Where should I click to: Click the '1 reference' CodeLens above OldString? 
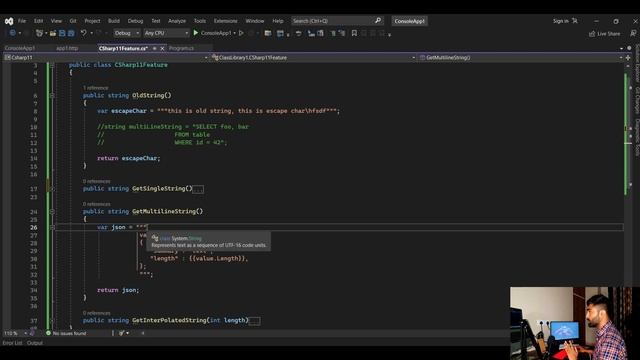click(96, 88)
